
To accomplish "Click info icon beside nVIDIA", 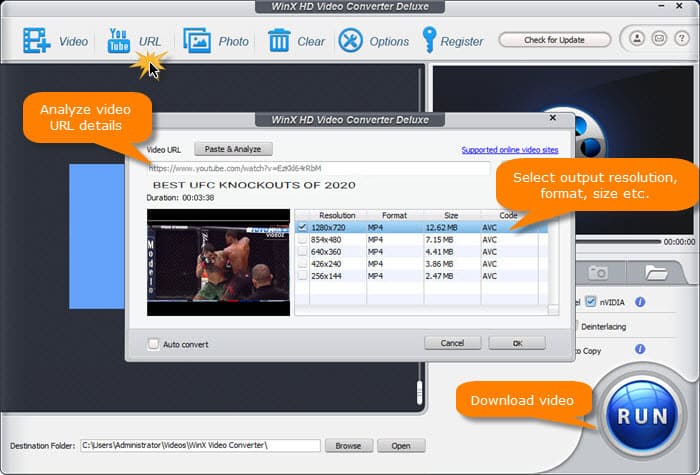I will point(640,302).
